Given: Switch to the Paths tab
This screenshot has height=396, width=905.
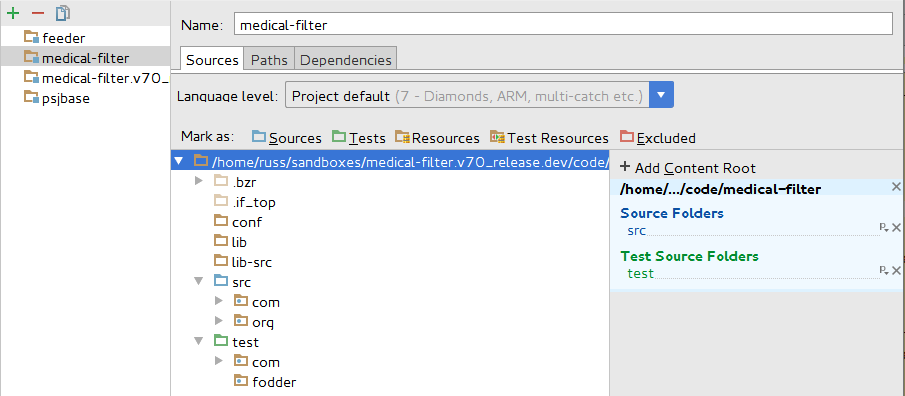Looking at the screenshot, I should (x=269, y=59).
